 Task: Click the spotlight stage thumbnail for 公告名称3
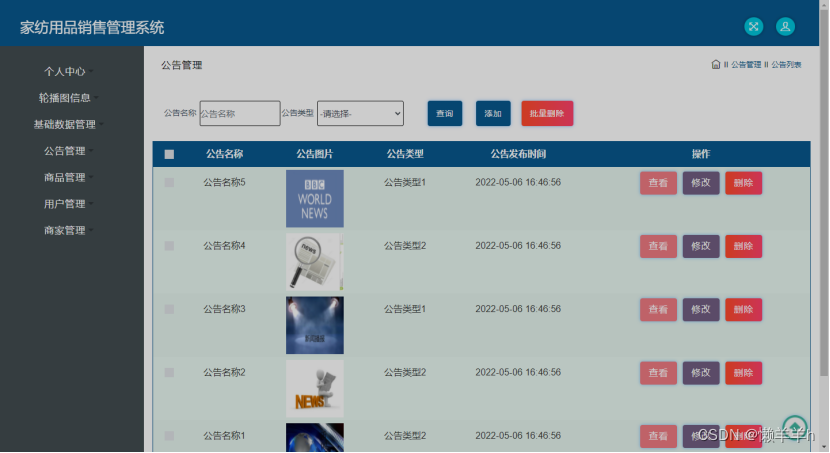[314, 325]
